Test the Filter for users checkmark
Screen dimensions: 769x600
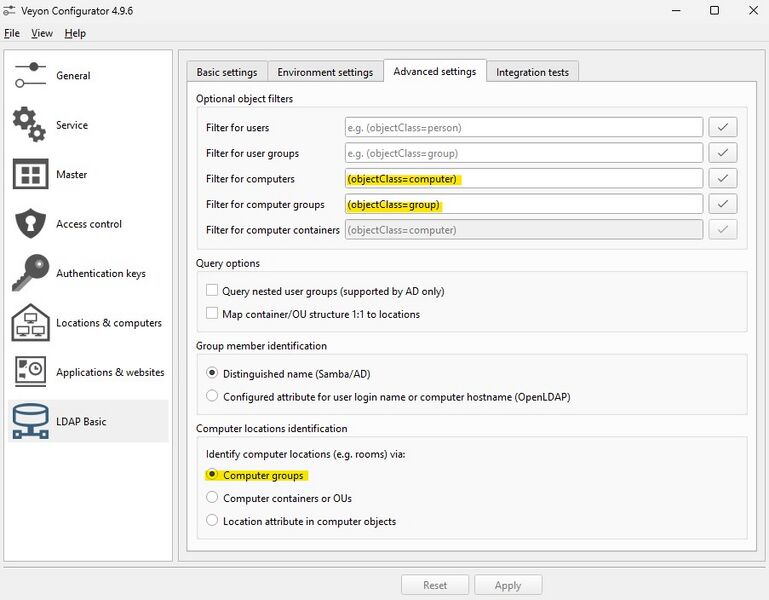coord(722,128)
